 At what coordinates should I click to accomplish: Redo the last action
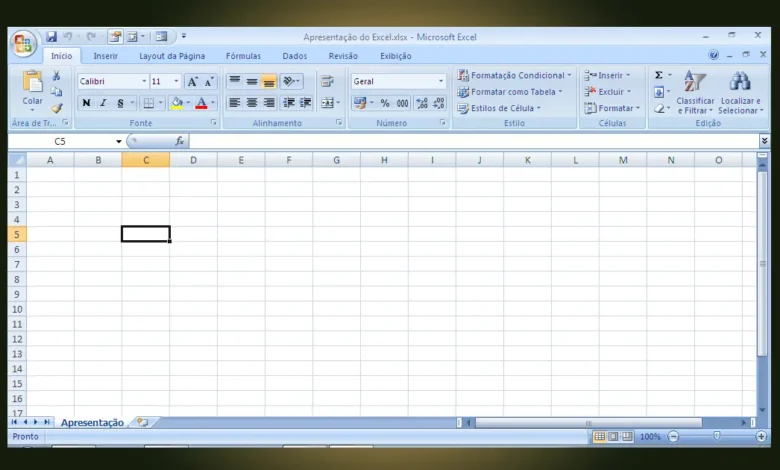click(91, 36)
